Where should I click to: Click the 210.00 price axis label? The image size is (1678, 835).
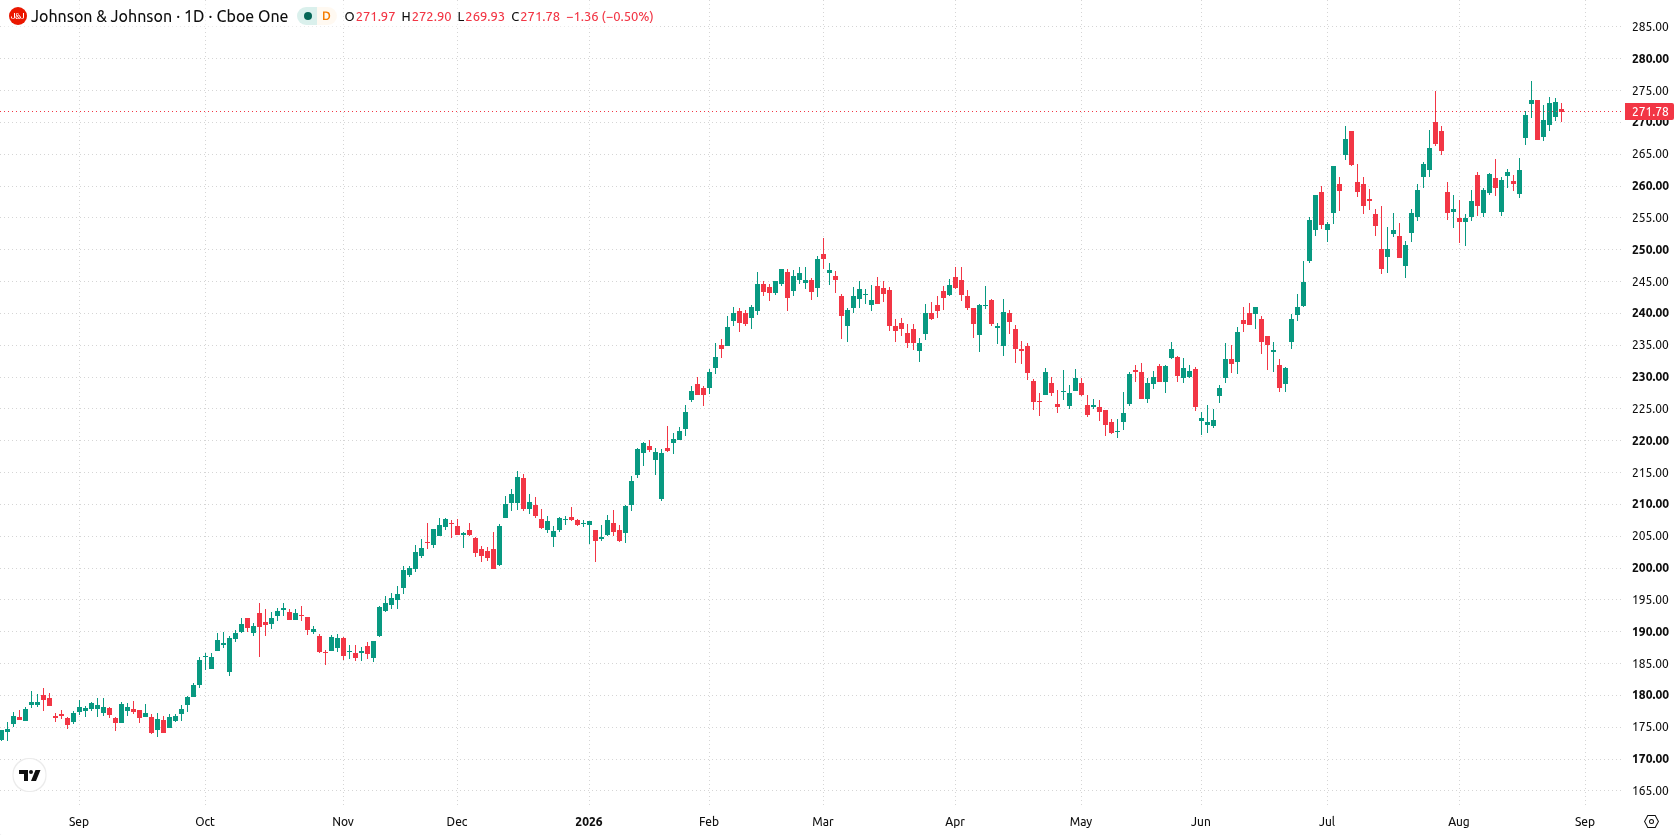tap(1650, 504)
